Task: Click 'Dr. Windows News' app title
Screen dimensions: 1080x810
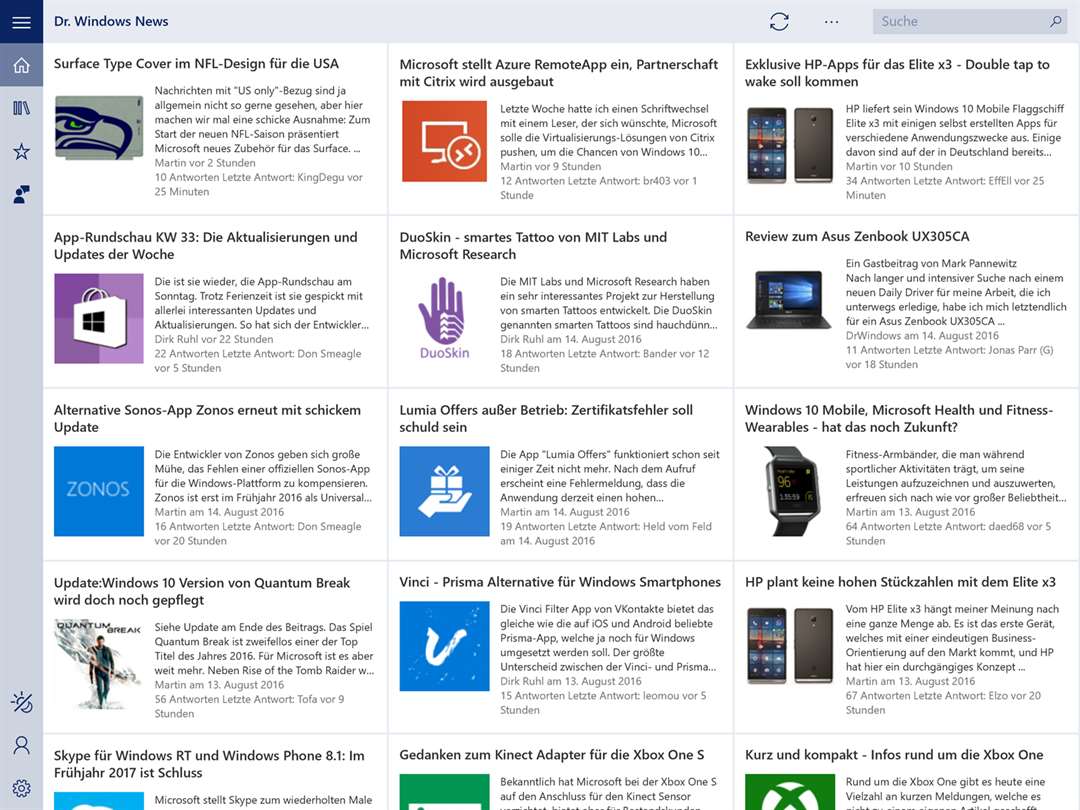Action: 111,21
